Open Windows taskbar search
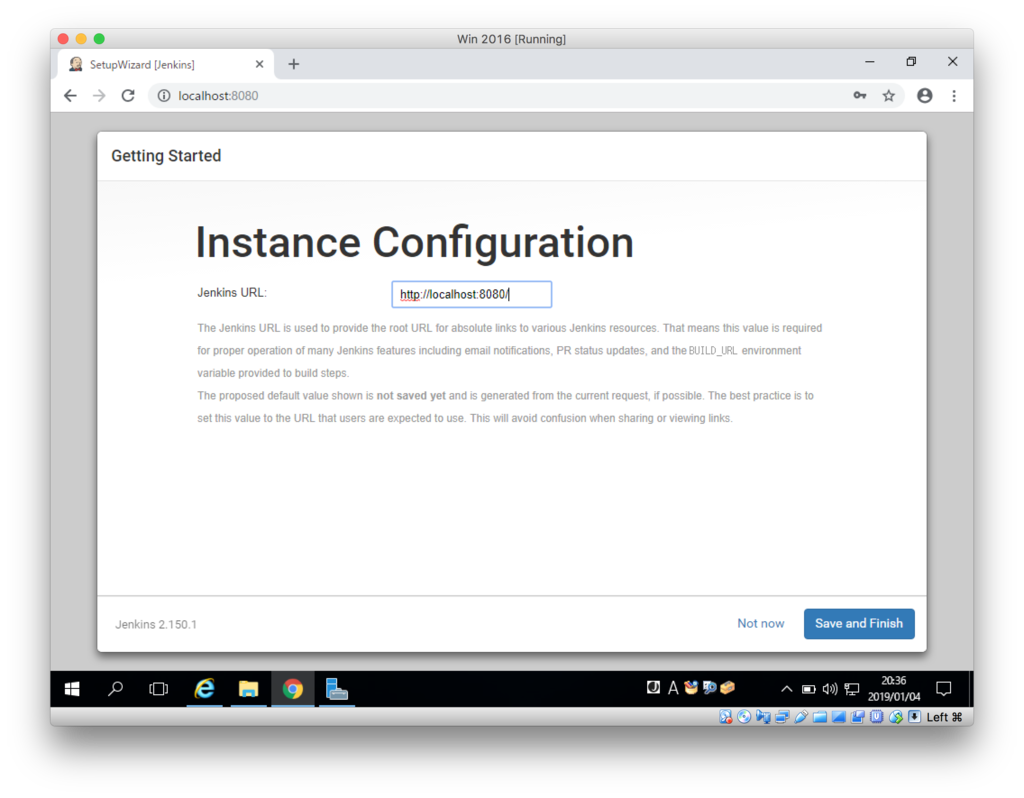The height and width of the screenshot is (798, 1024). click(116, 689)
